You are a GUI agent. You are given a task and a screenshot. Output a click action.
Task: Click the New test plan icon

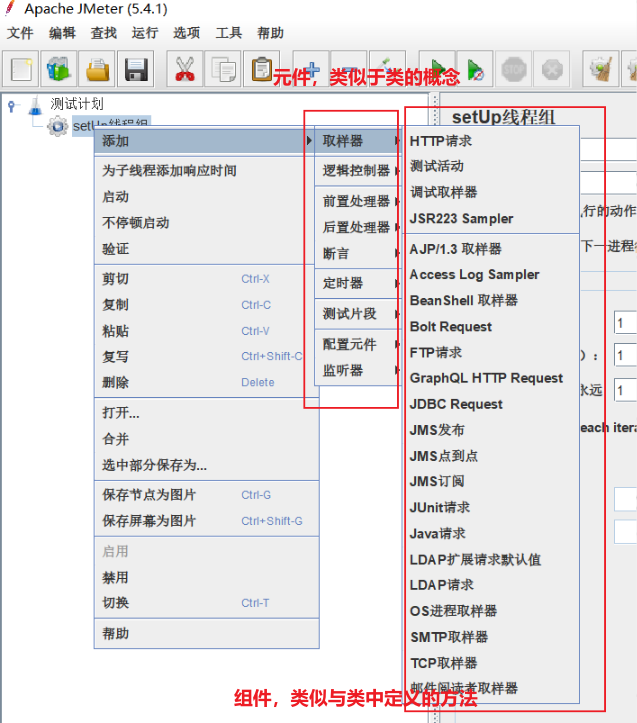tap(20, 69)
